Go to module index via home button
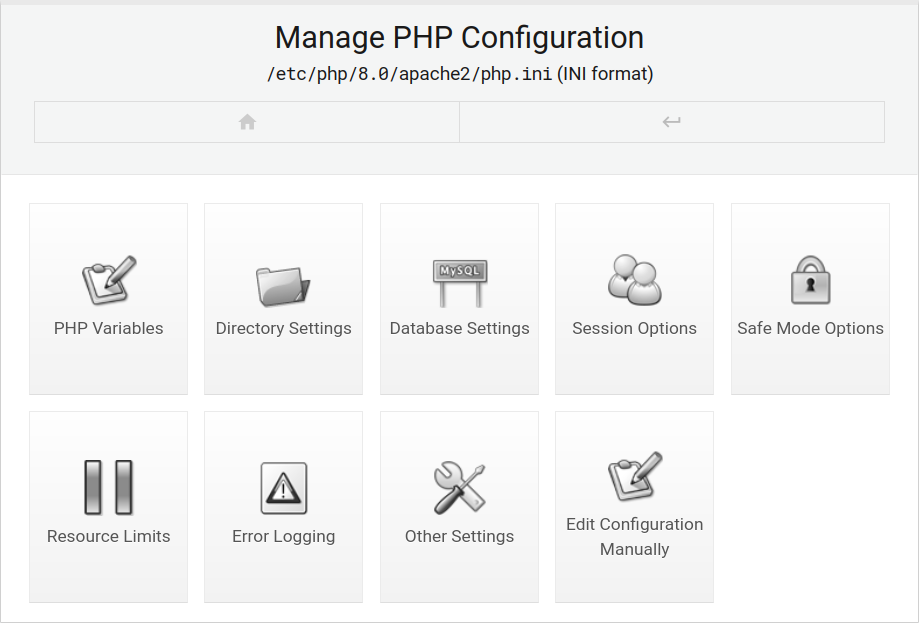 [x=247, y=122]
